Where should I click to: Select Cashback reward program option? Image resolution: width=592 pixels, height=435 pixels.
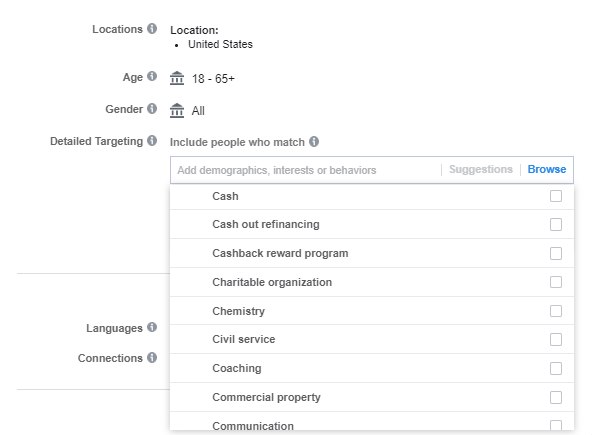pos(372,253)
